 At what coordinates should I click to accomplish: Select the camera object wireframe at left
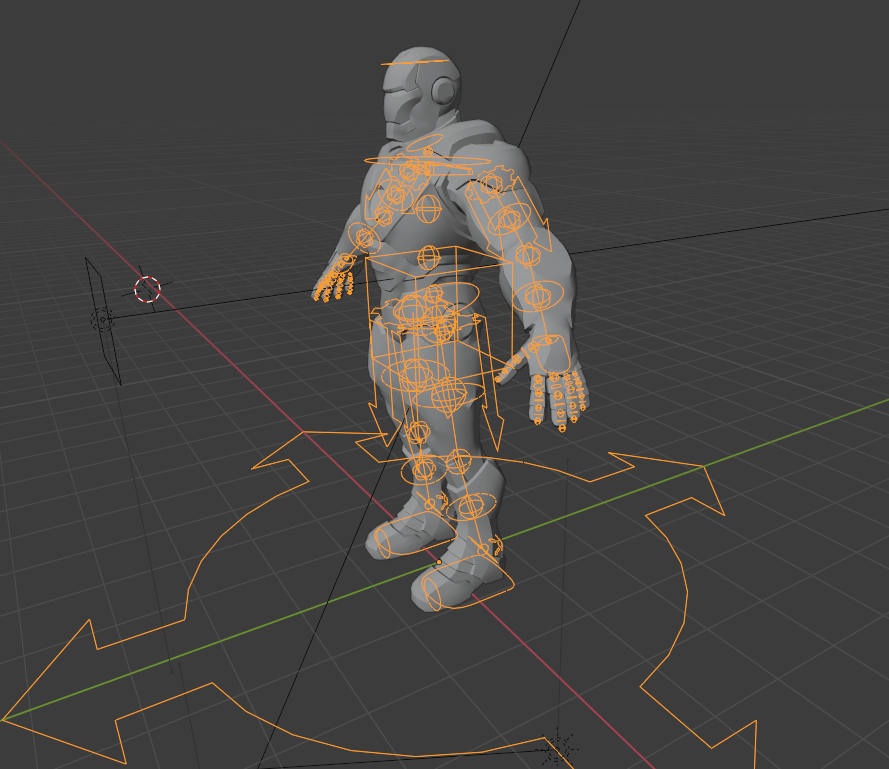pyautogui.click(x=103, y=321)
